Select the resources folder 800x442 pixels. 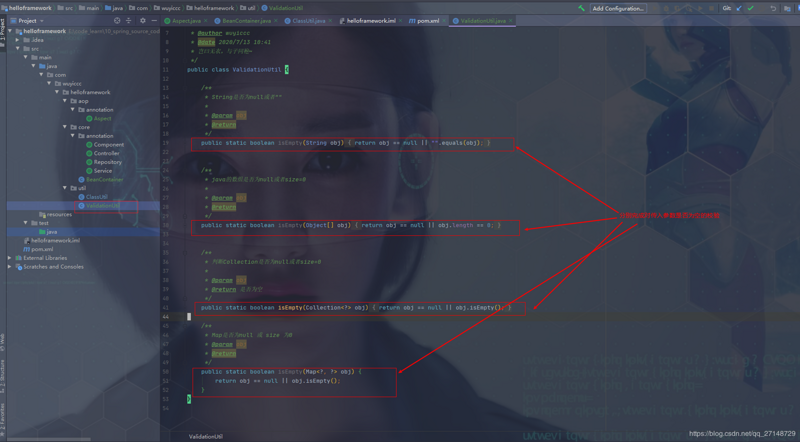55,214
